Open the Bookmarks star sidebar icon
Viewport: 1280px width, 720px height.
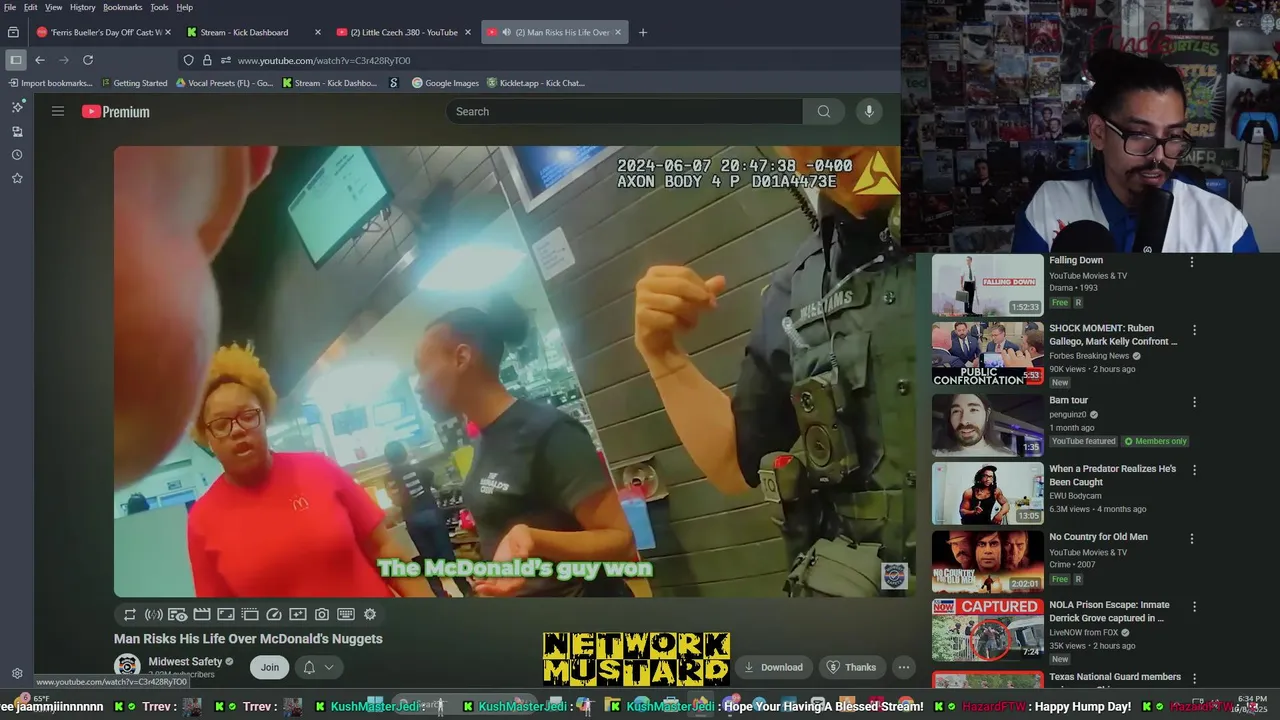pyautogui.click(x=17, y=178)
